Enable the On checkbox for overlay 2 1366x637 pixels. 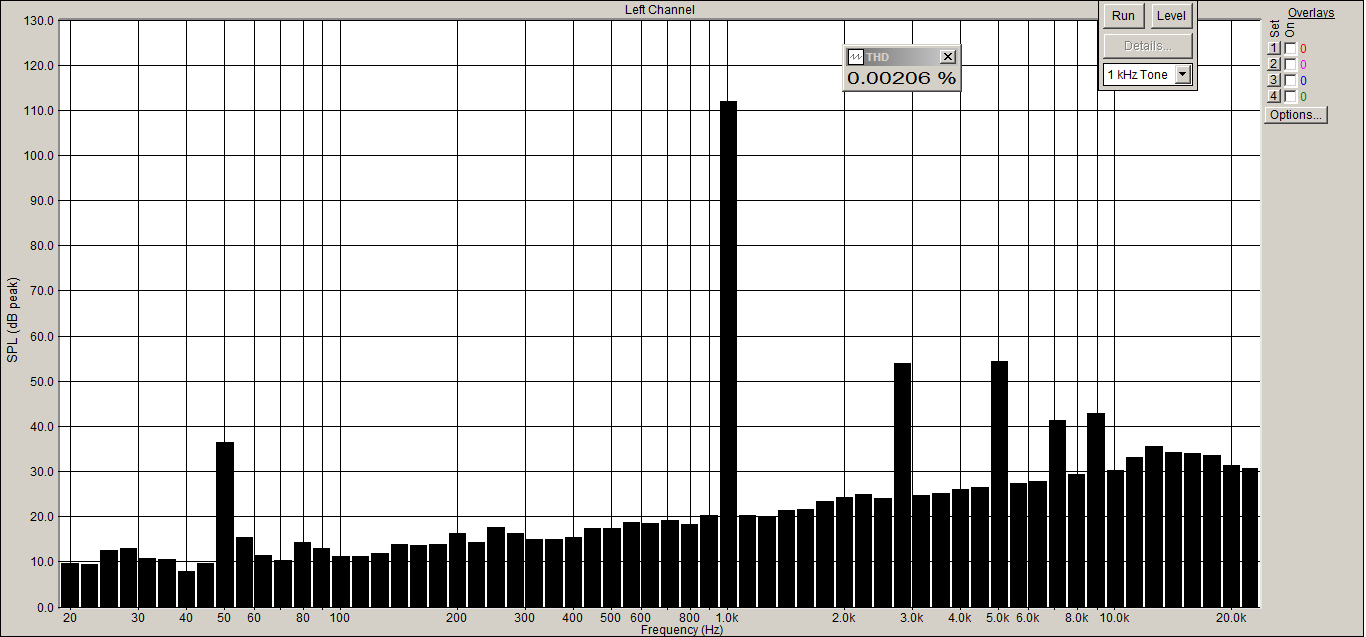pos(1290,64)
